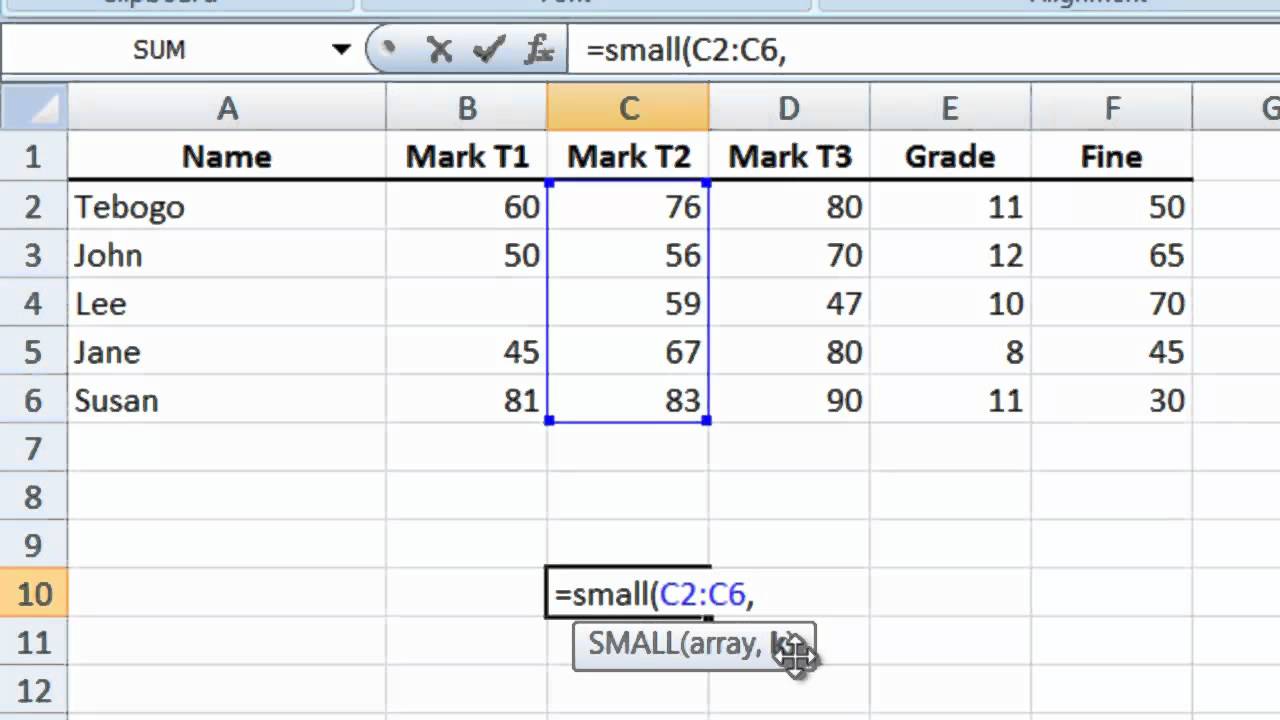Click the 'Grade' header cell

tap(950, 156)
